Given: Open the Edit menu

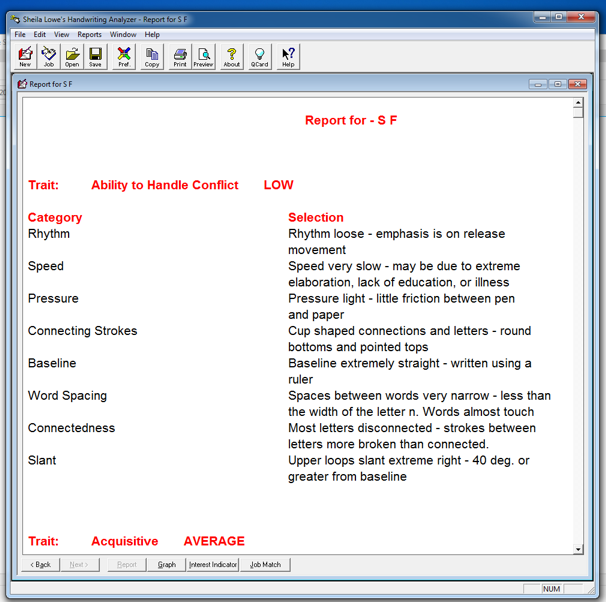Looking at the screenshot, I should pos(39,34).
